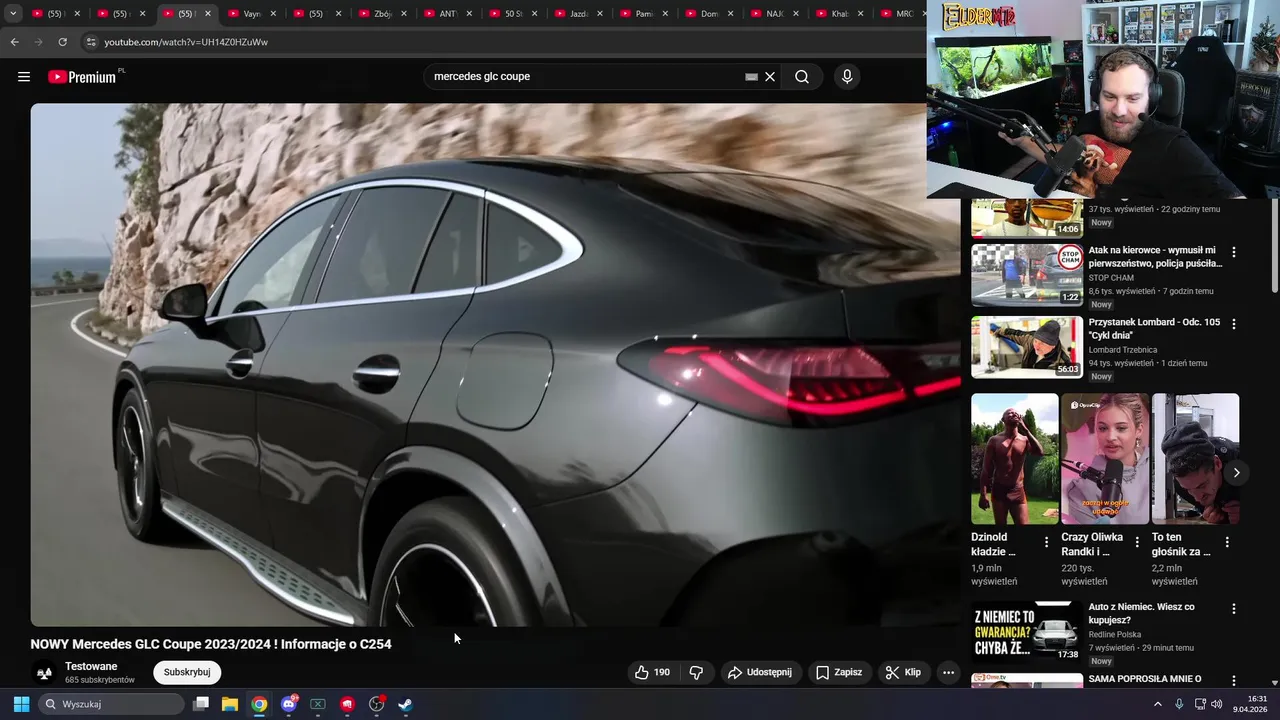Viewport: 1280px width, 720px height.
Task: Open 'Przystanek Lombard - Odc. 105' thumbnail
Action: tap(1027, 347)
